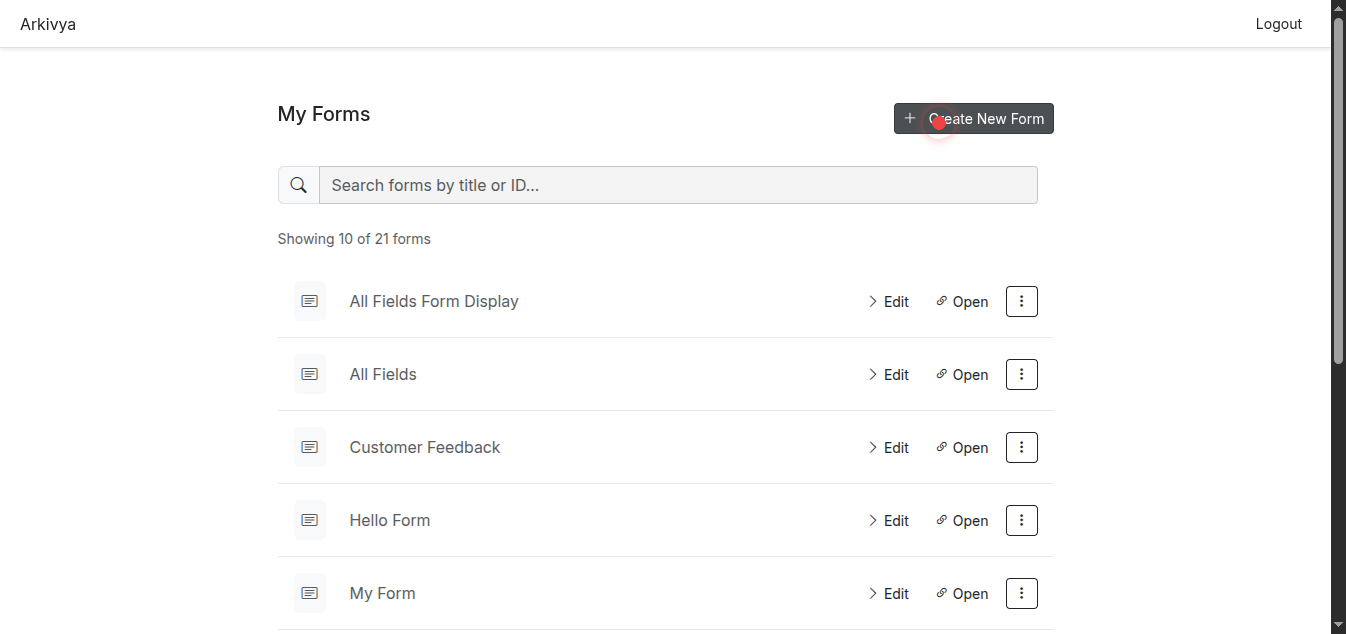This screenshot has width=1346, height=634.
Task: Open the Hello Form link
Action: (962, 521)
